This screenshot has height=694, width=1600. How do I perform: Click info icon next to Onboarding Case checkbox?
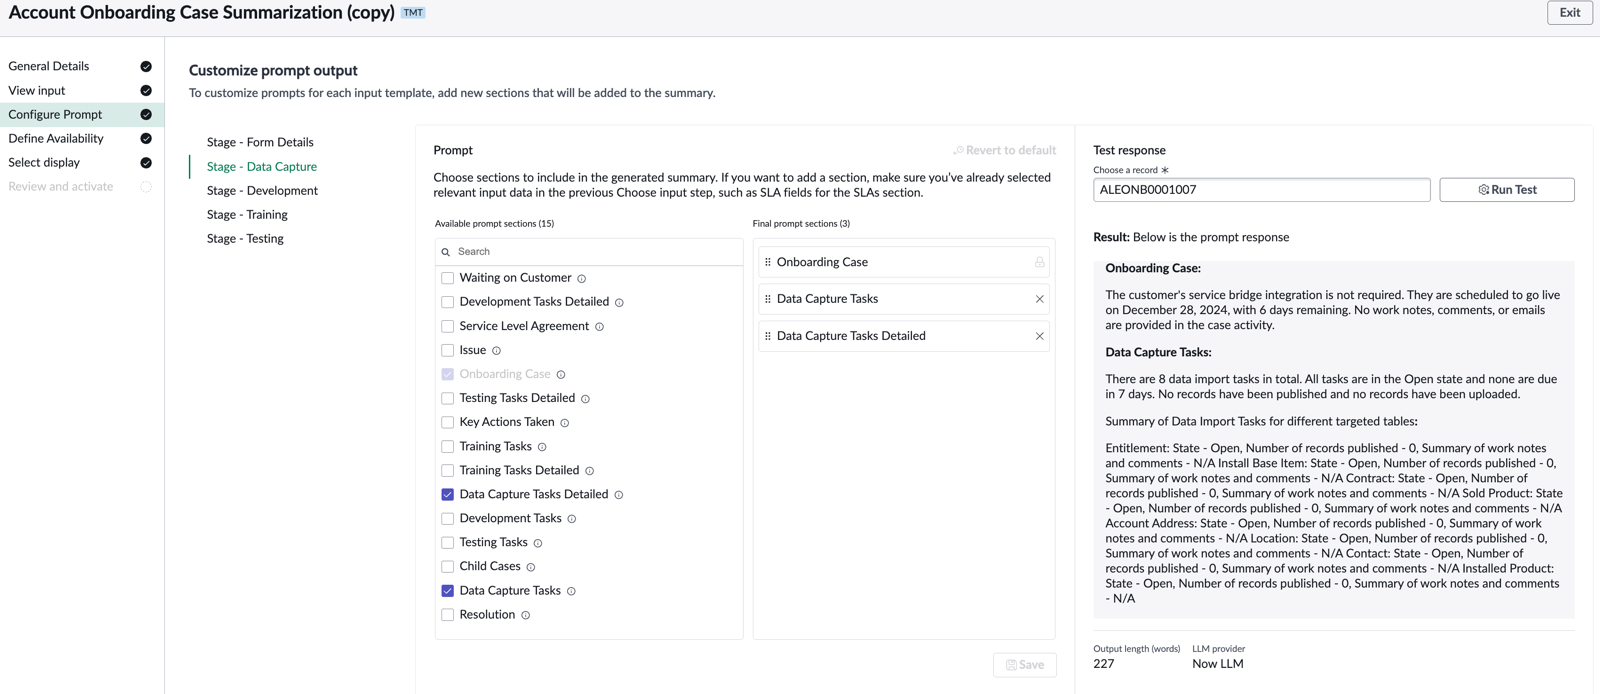561,375
